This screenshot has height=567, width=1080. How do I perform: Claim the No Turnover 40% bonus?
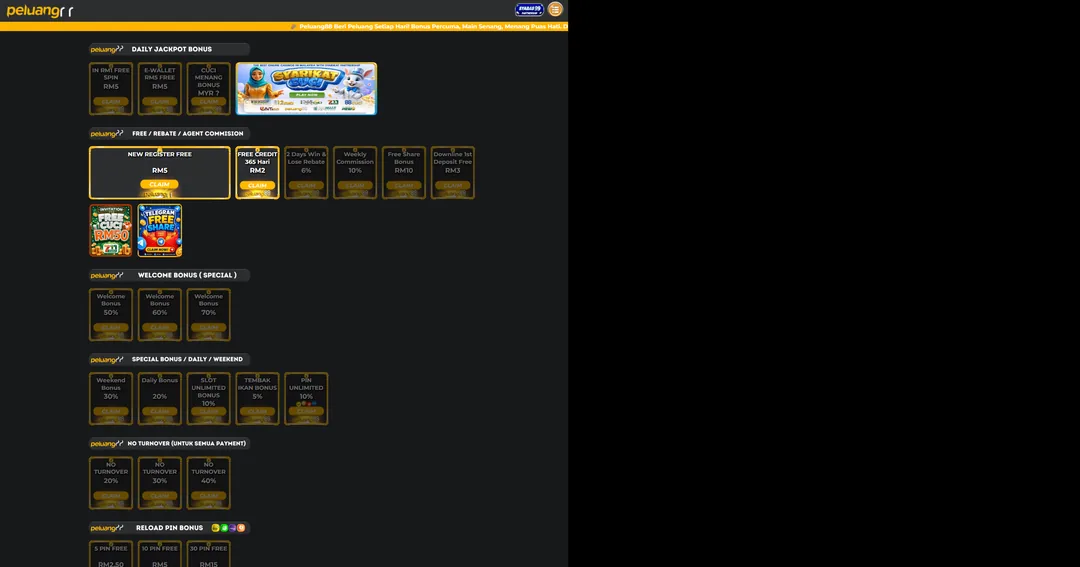209,495
